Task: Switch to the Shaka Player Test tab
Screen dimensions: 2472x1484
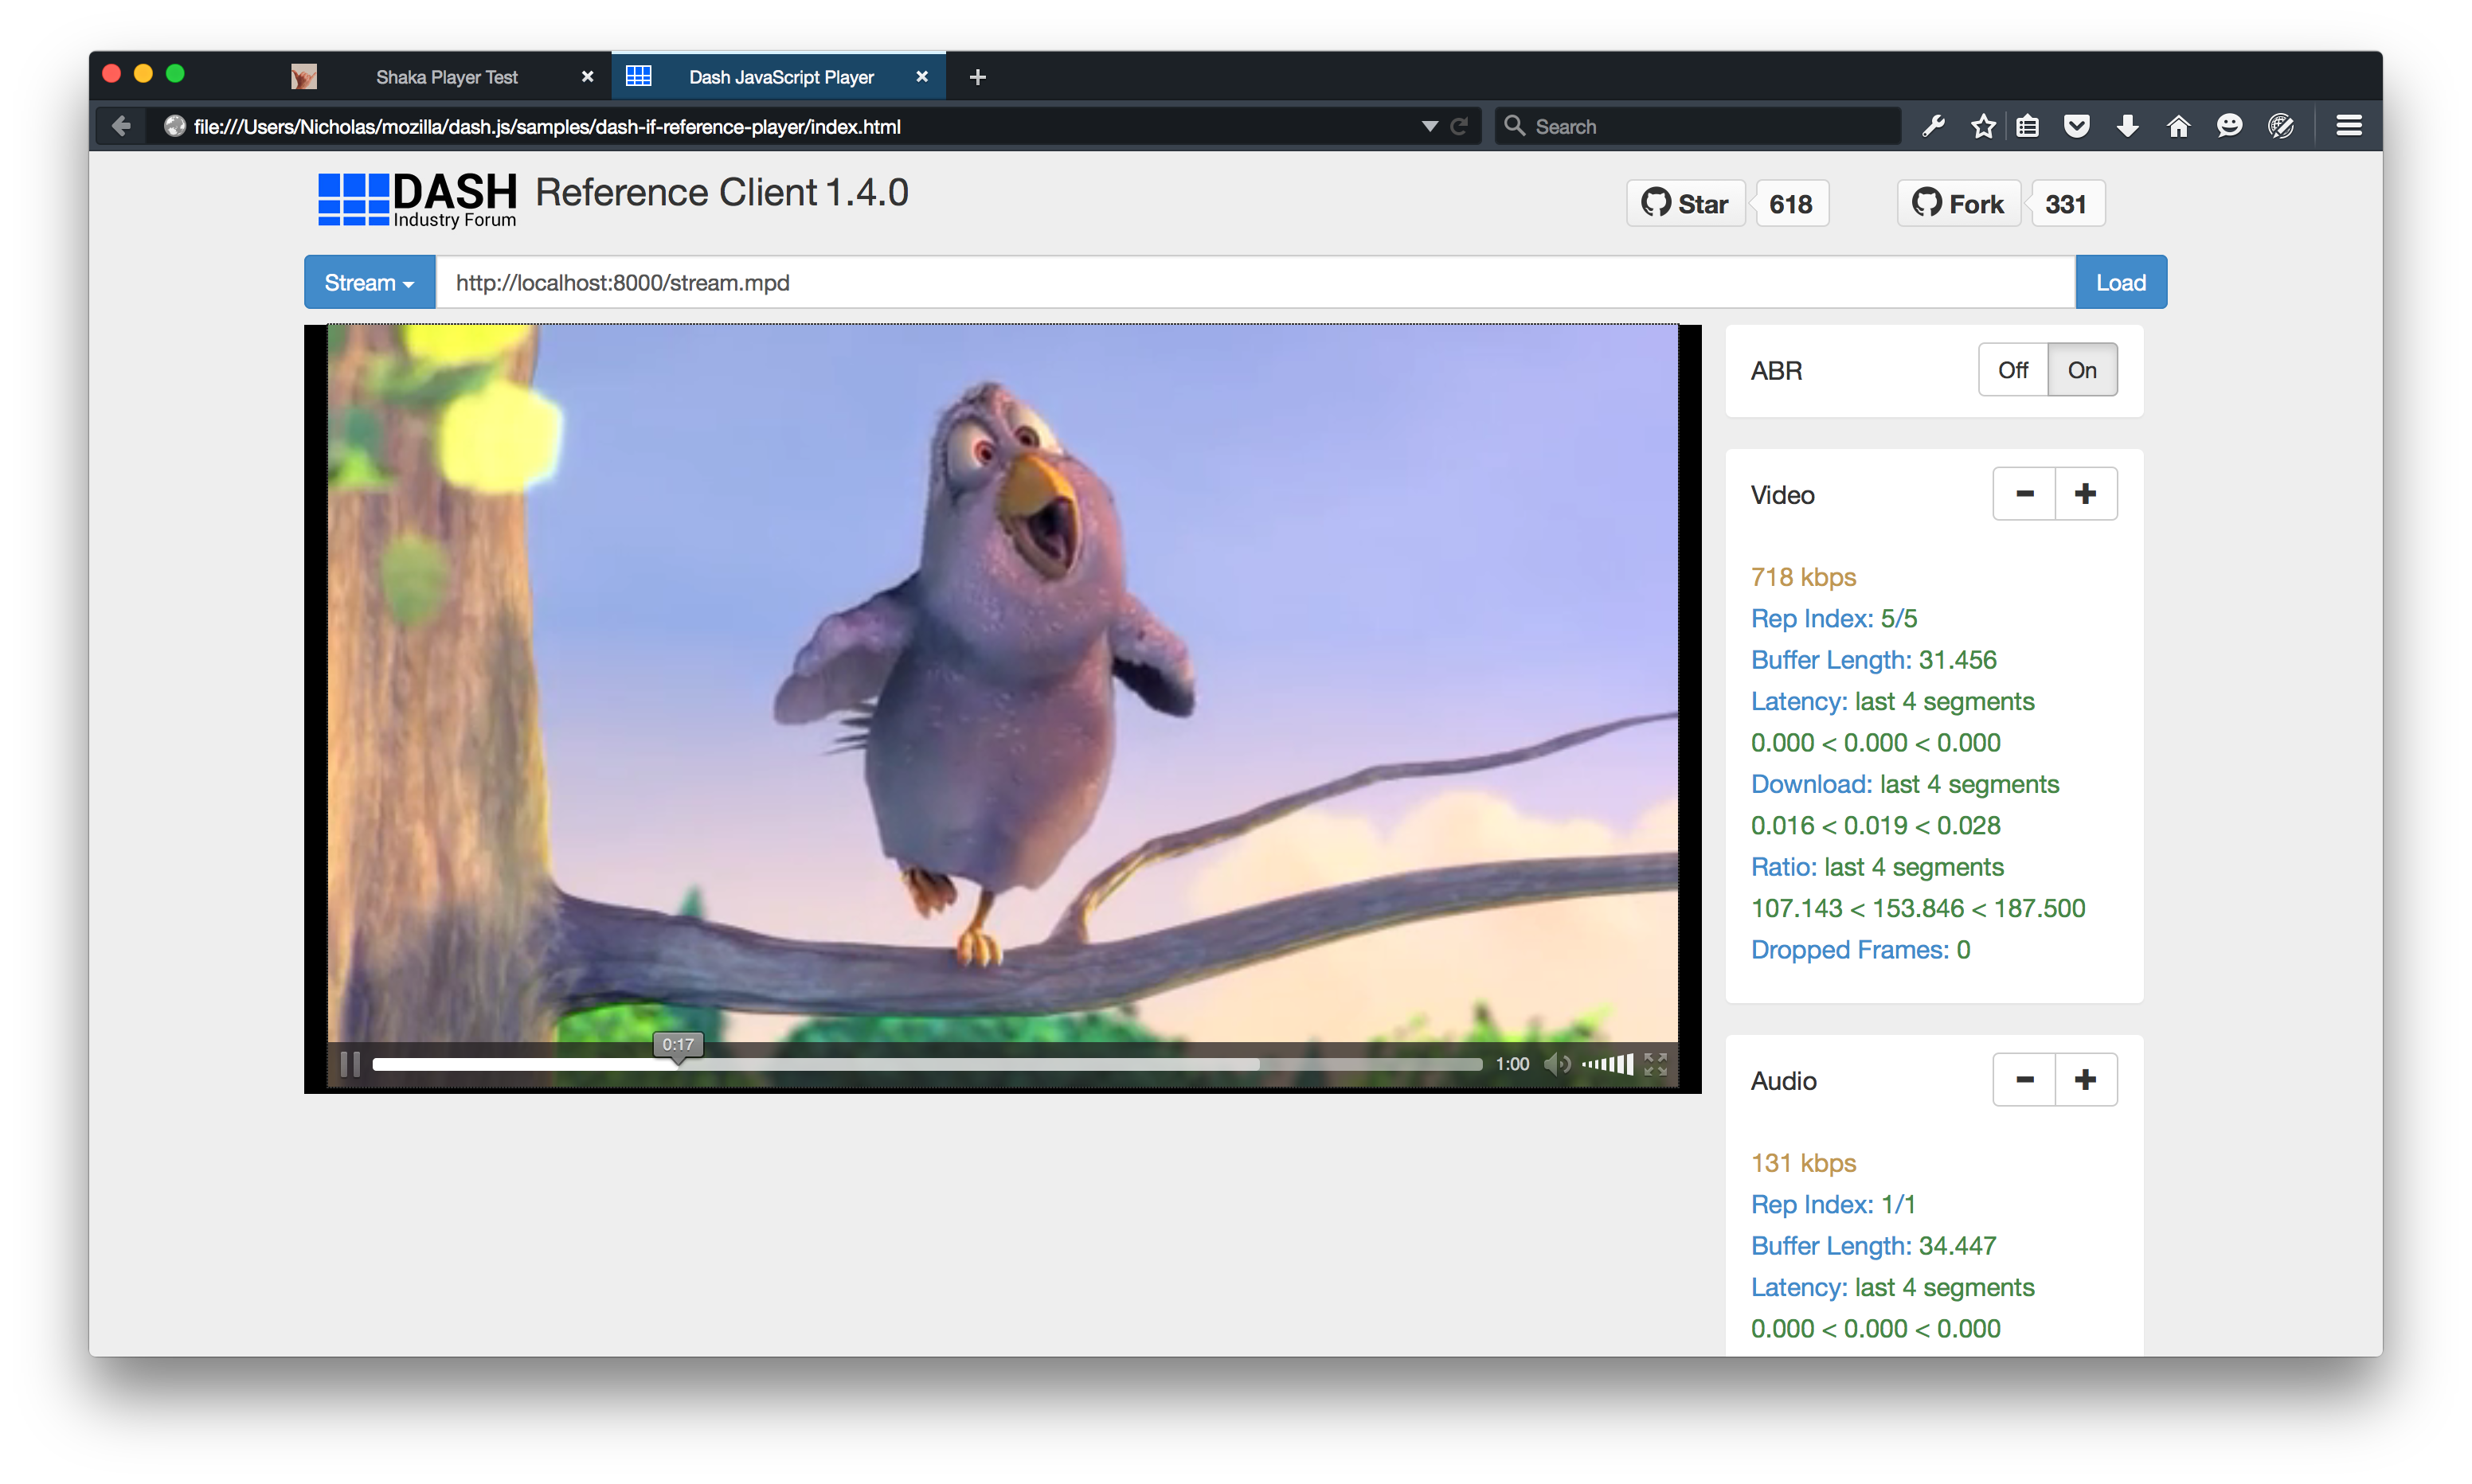Action: (x=446, y=77)
